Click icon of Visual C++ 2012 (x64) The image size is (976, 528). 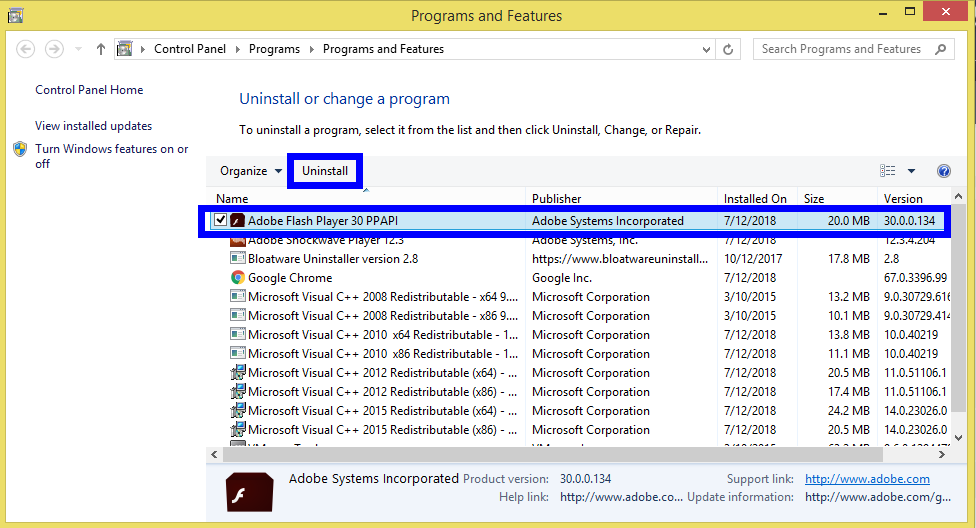(237, 373)
